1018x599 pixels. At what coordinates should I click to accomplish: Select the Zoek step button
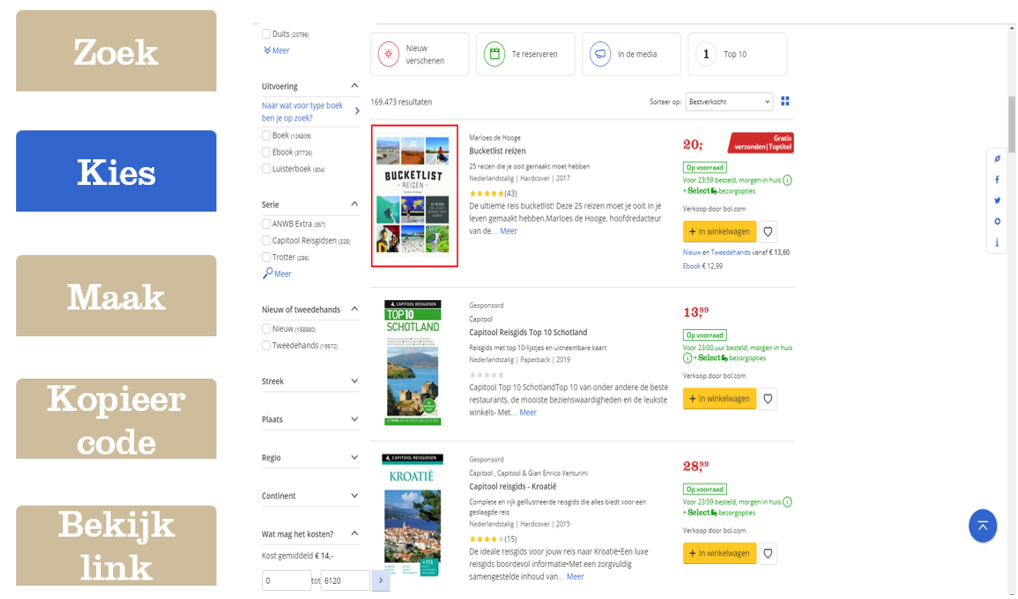pos(116,51)
